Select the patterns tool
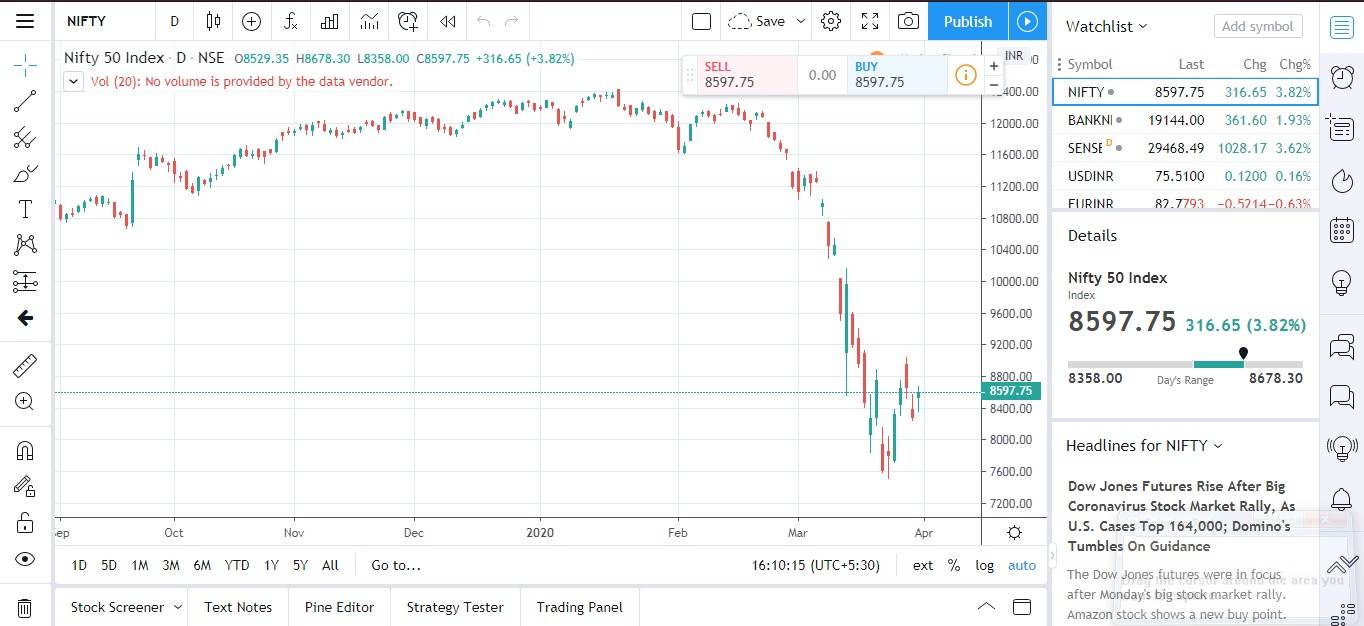1364x626 pixels. point(25,245)
